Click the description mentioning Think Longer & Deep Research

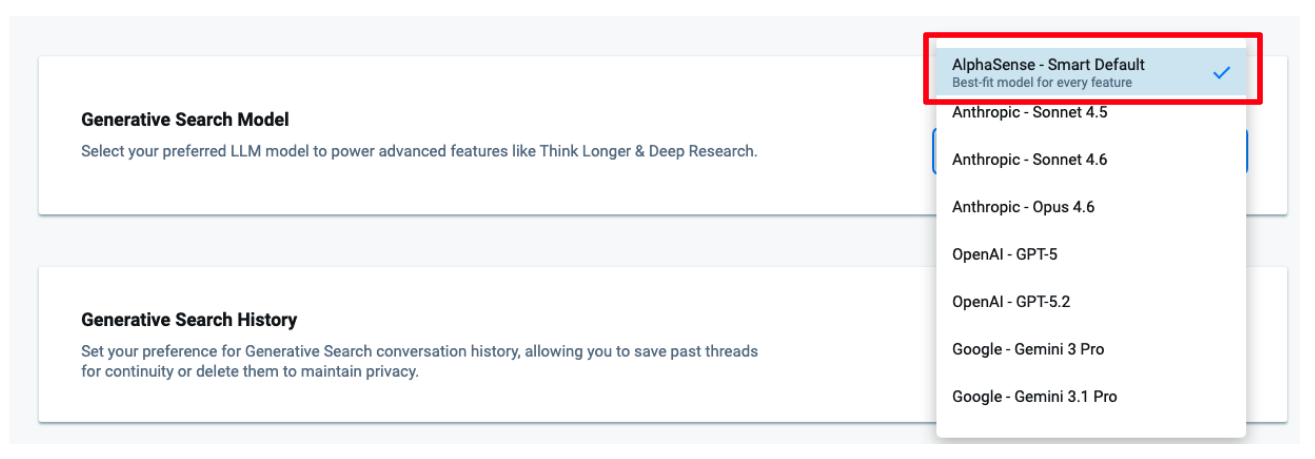pyautogui.click(x=419, y=152)
